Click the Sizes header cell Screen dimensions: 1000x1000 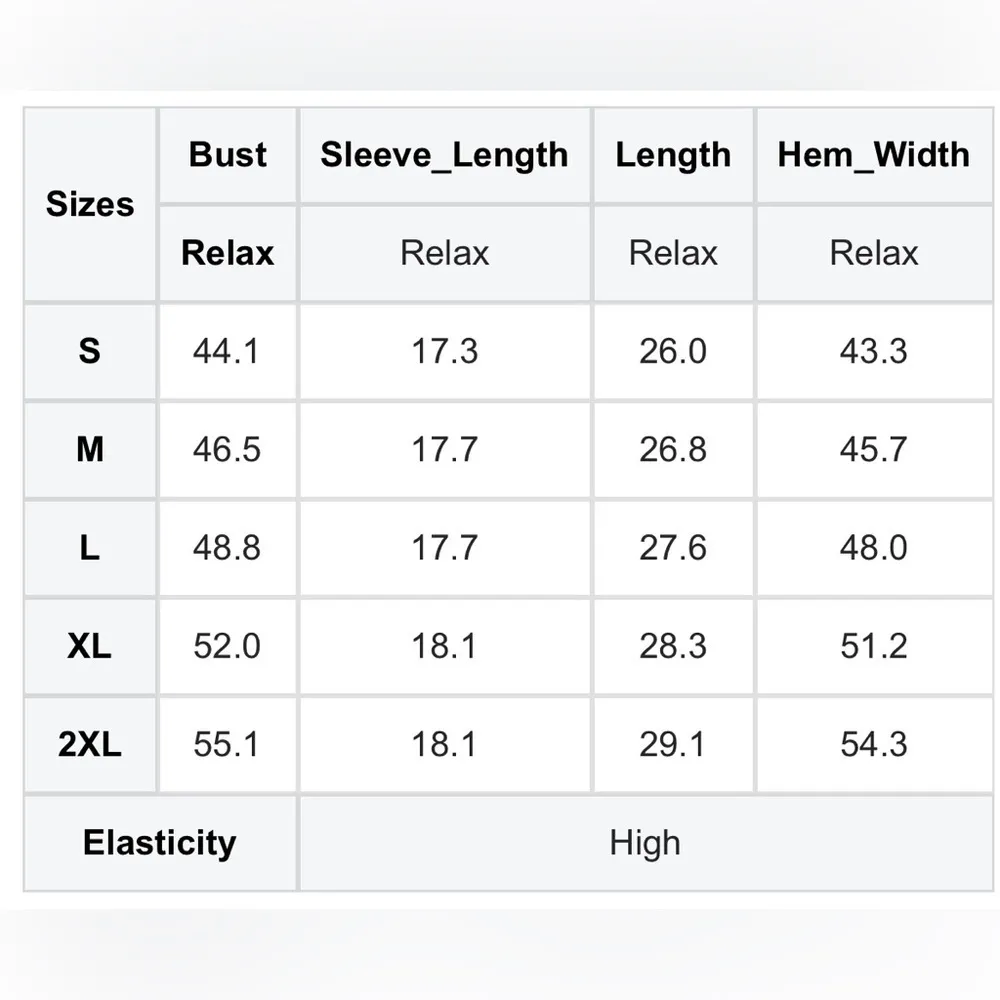(90, 204)
